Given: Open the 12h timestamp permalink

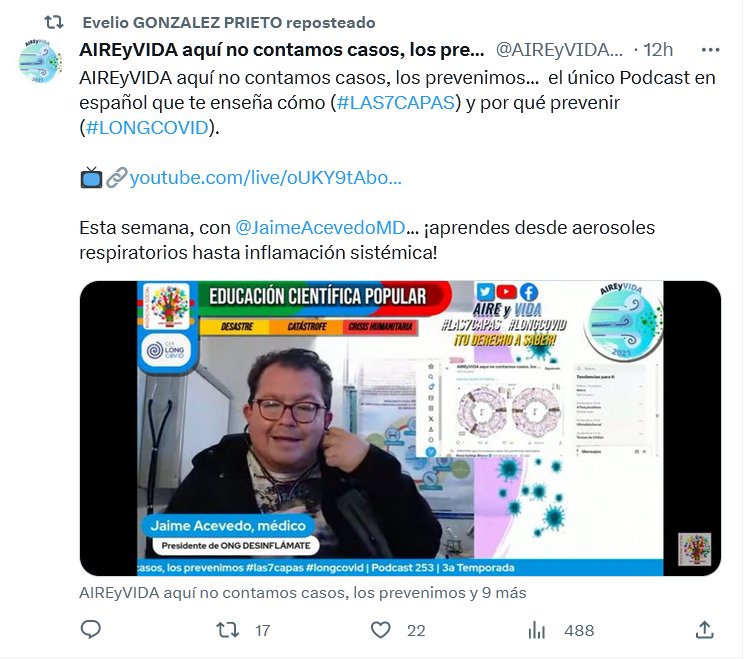Looking at the screenshot, I should pyautogui.click(x=658, y=50).
